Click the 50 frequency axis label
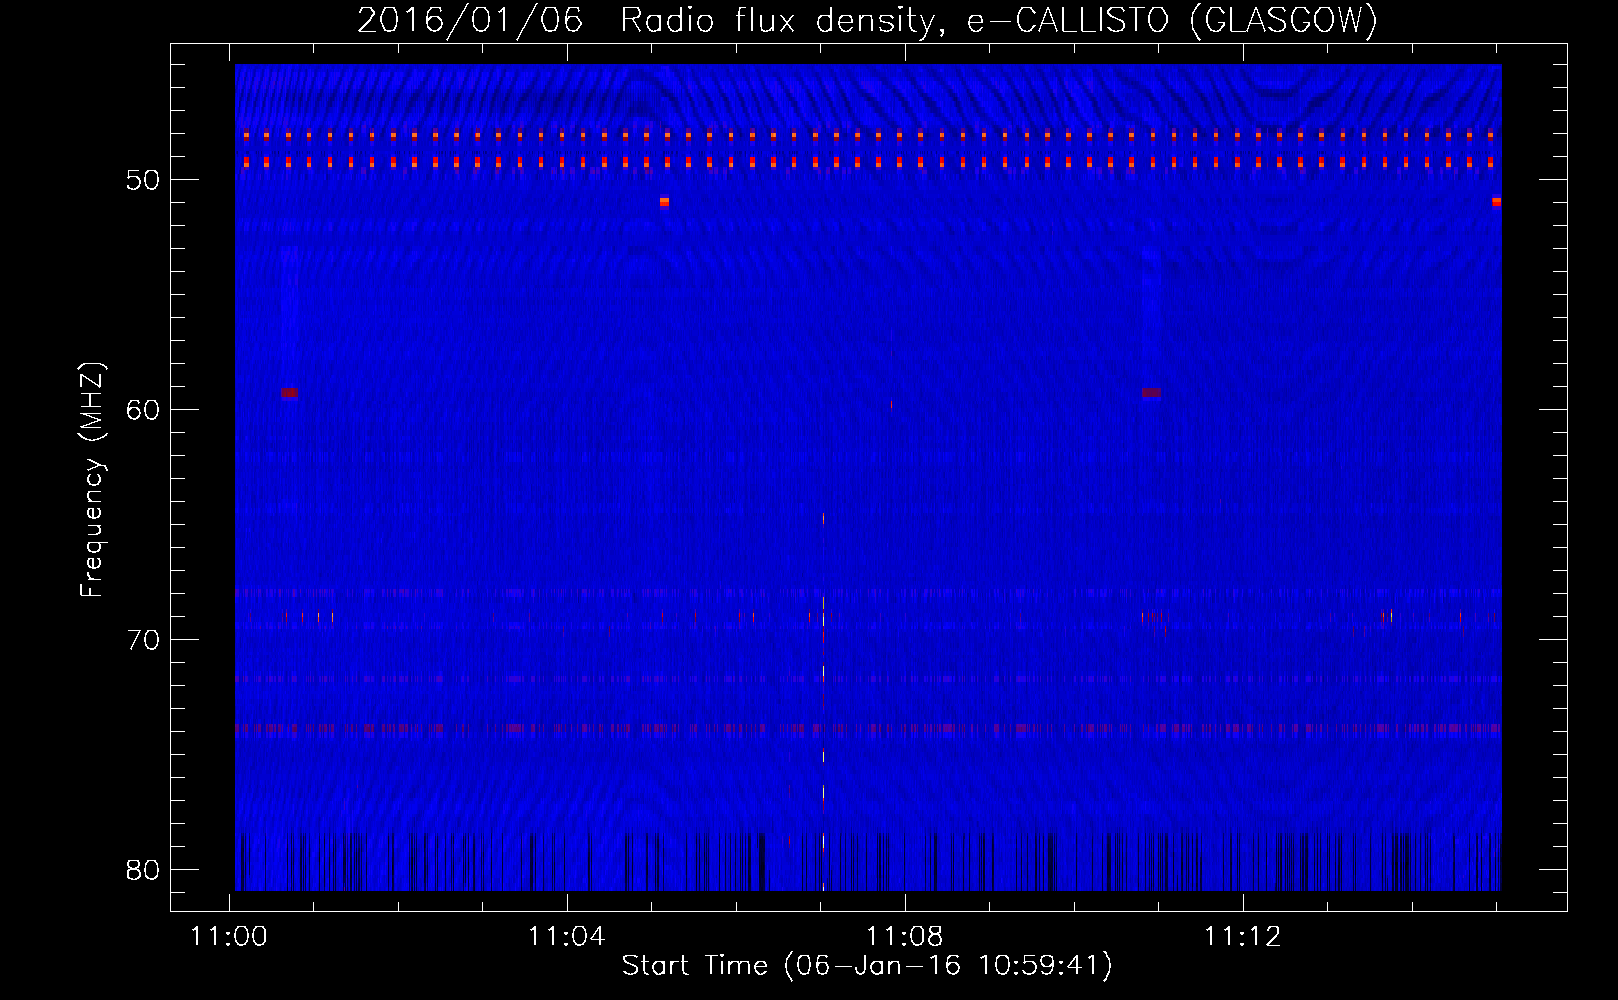This screenshot has height=1000, width=1618. (143, 180)
